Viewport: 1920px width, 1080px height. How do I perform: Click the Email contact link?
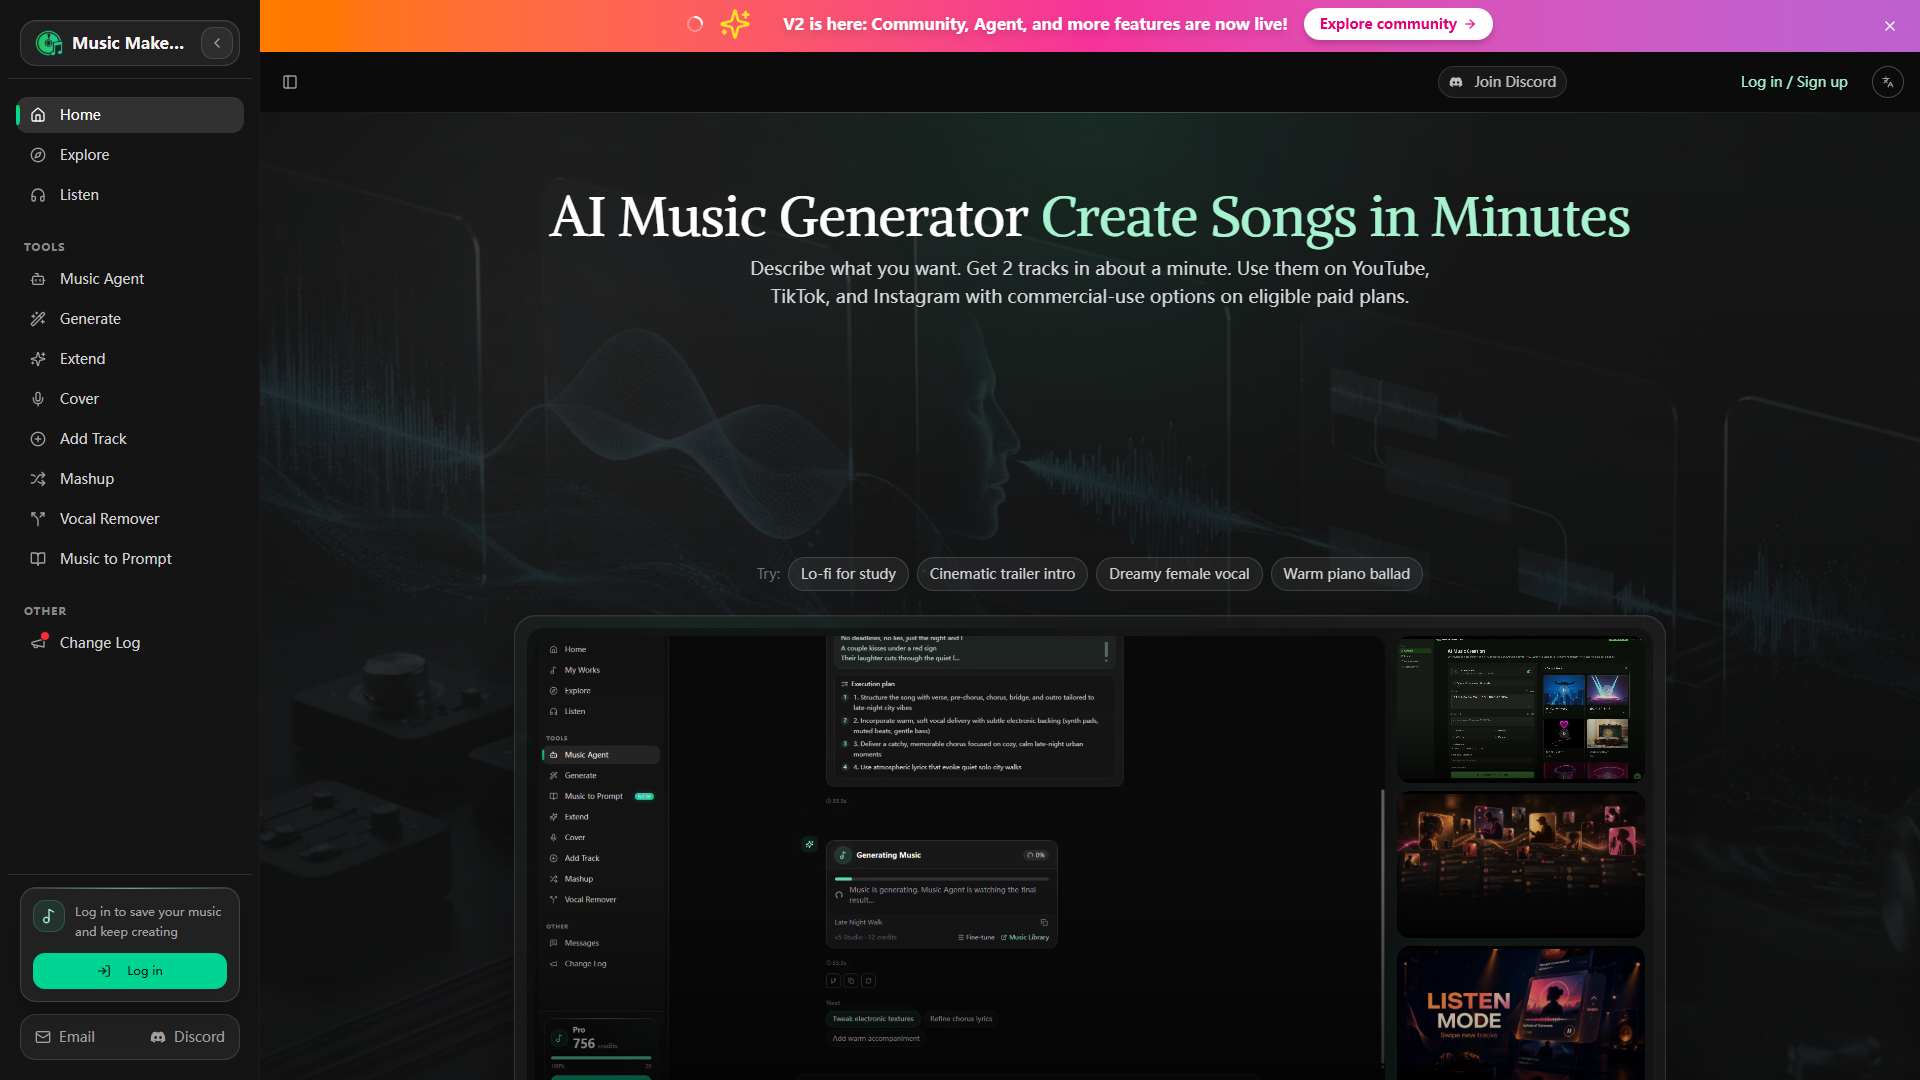(x=65, y=1037)
